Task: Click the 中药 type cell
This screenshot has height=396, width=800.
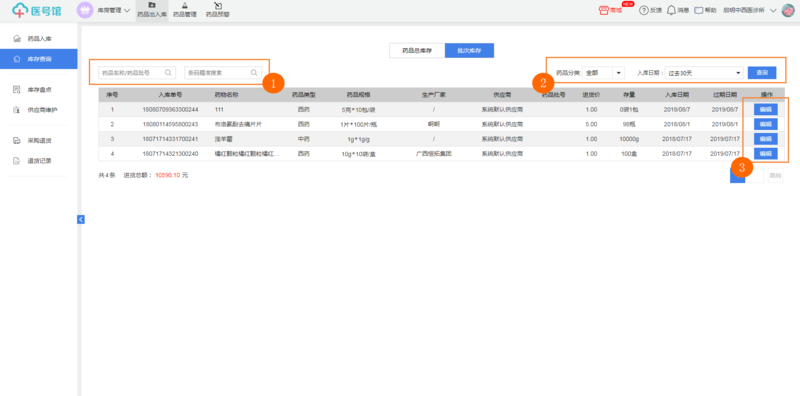Action: [304, 139]
